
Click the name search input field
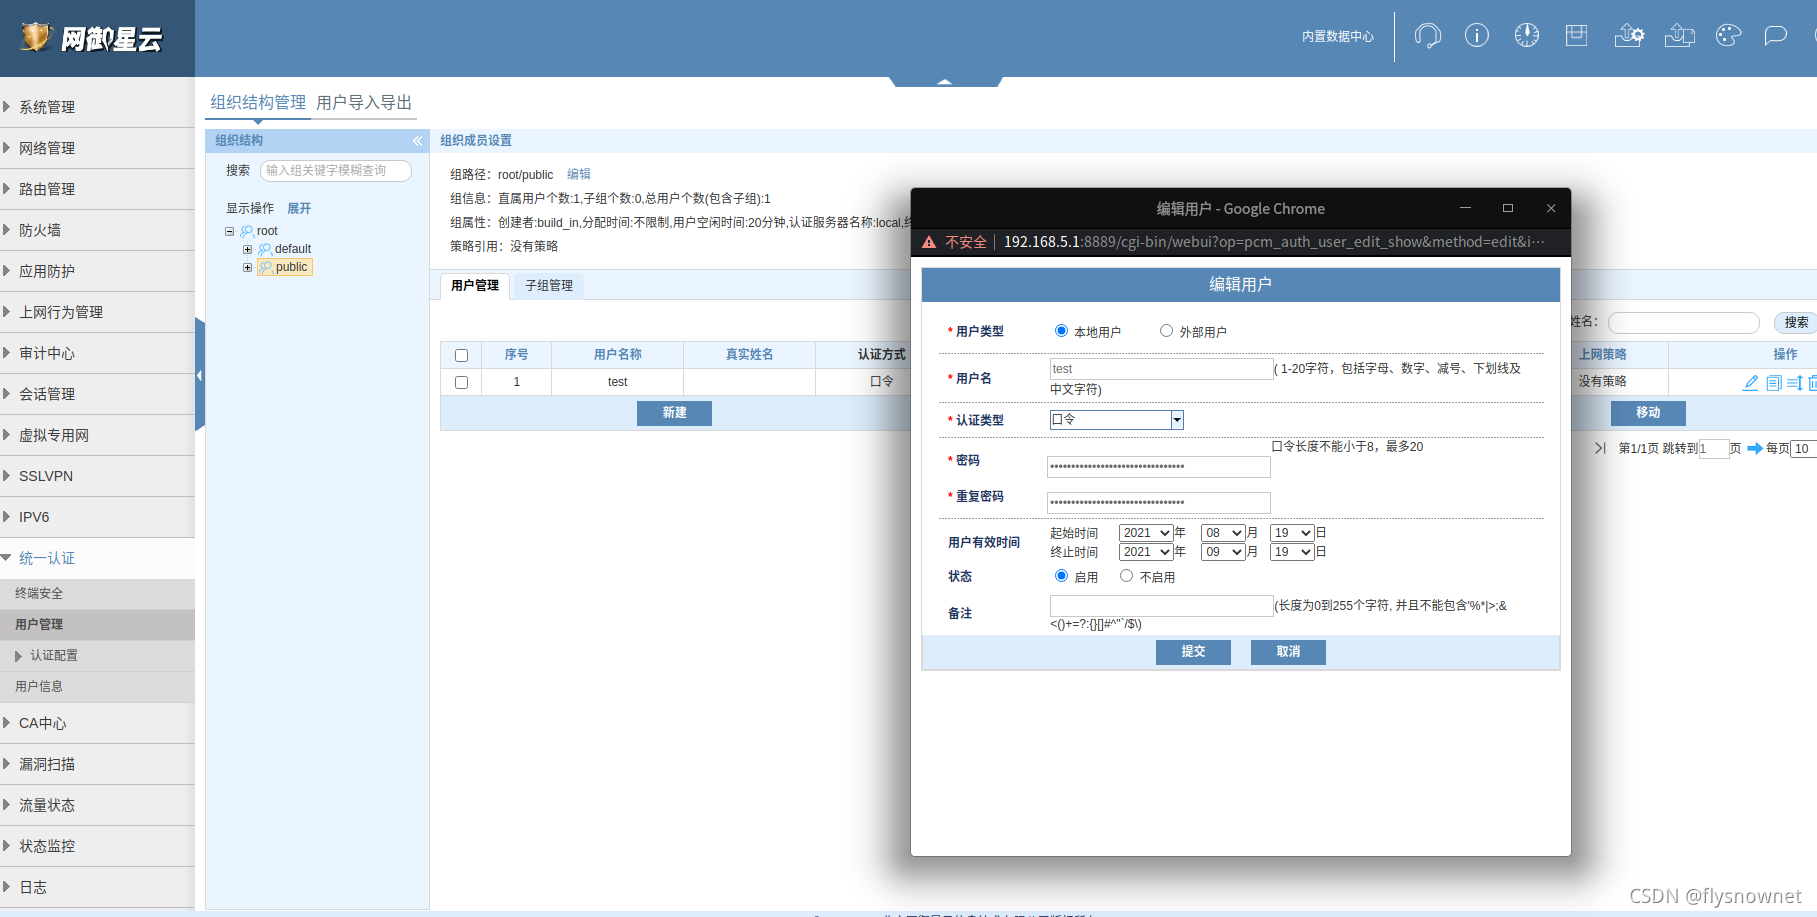tap(1684, 323)
